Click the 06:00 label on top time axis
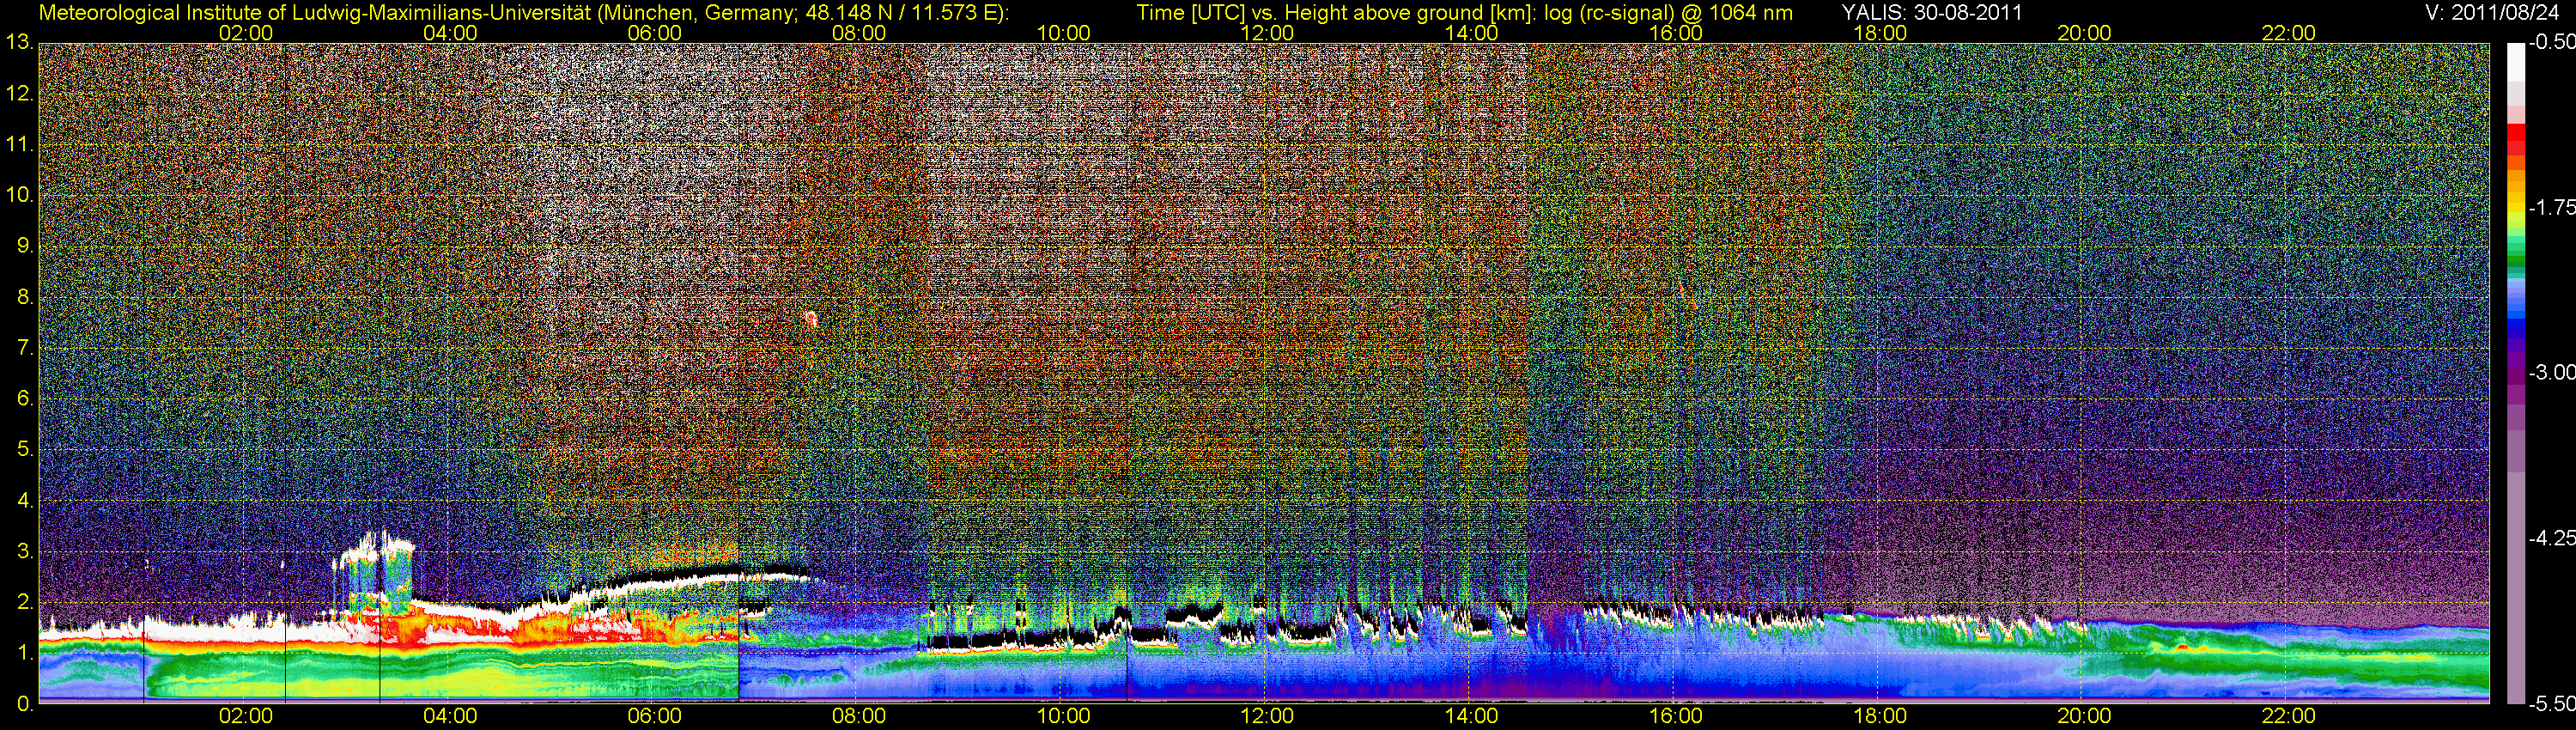Screen dimensions: 2576x730 pos(654,33)
